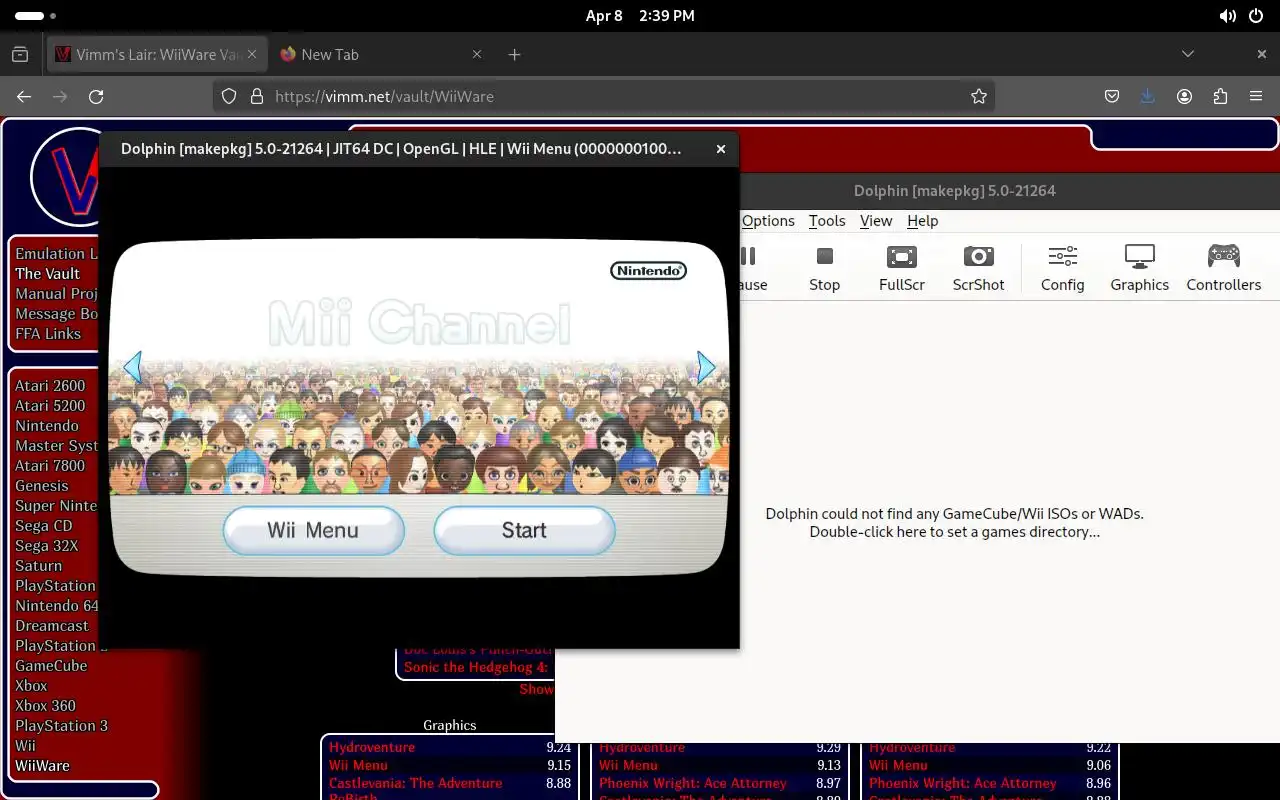Reload the vimm.net page
The image size is (1280, 800).
pos(96,97)
